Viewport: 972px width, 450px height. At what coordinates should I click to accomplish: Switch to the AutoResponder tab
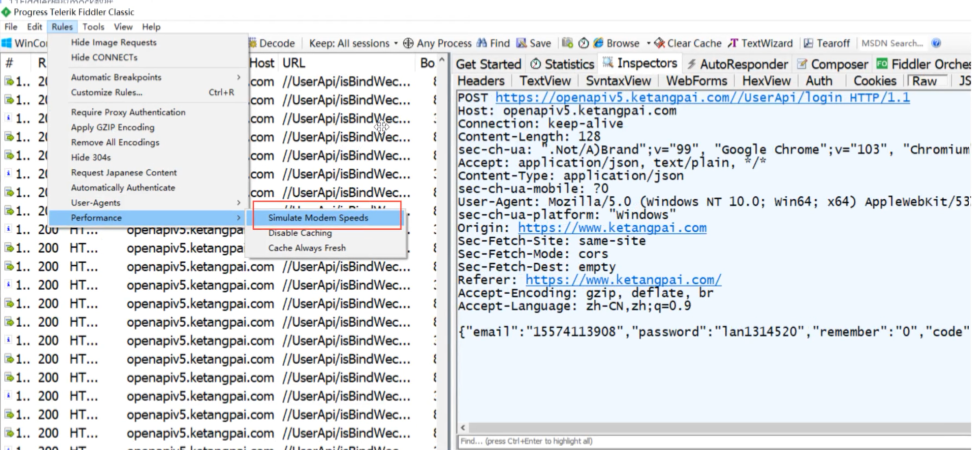(x=737, y=64)
